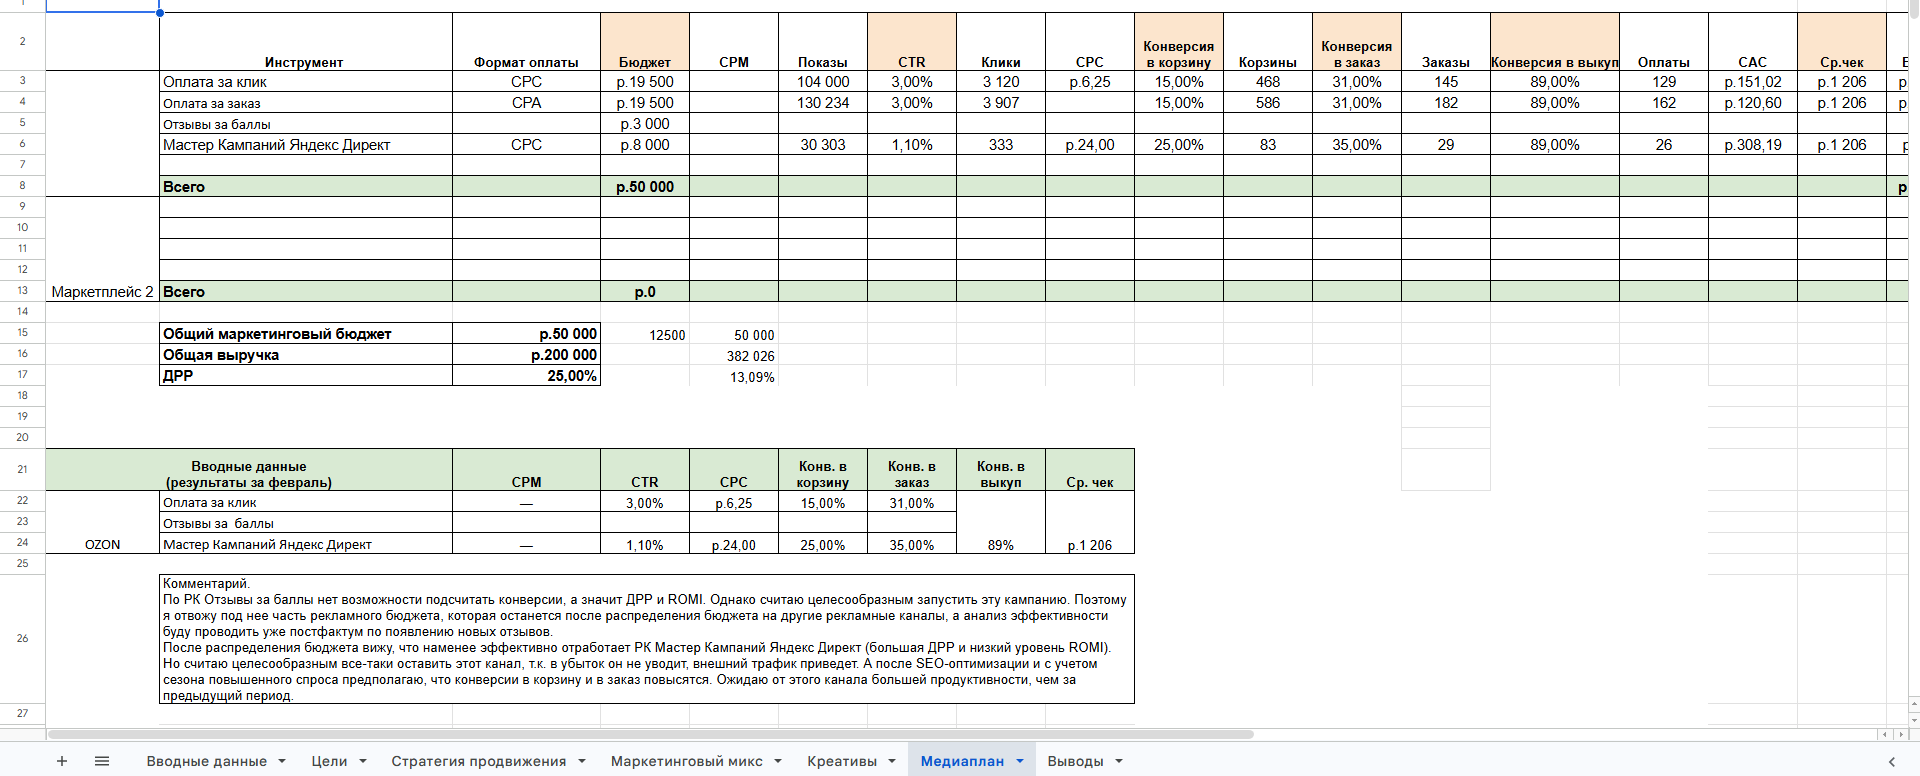Select the 382 026 value cell
1920x776 pixels.
pyautogui.click(x=734, y=356)
